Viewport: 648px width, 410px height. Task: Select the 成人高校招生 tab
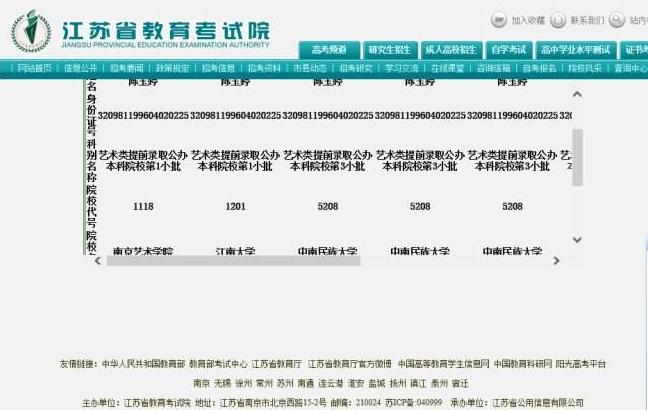tap(451, 50)
